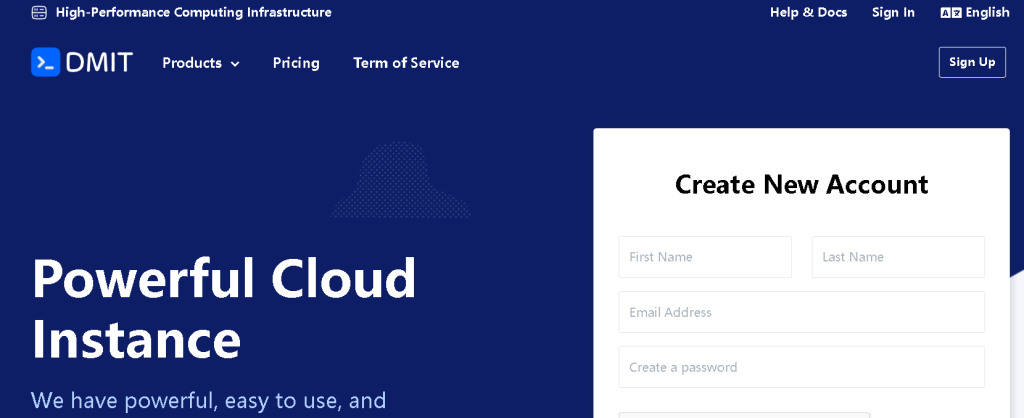The height and width of the screenshot is (418, 1024).
Task: Focus the Last Name field
Action: pyautogui.click(x=898, y=257)
